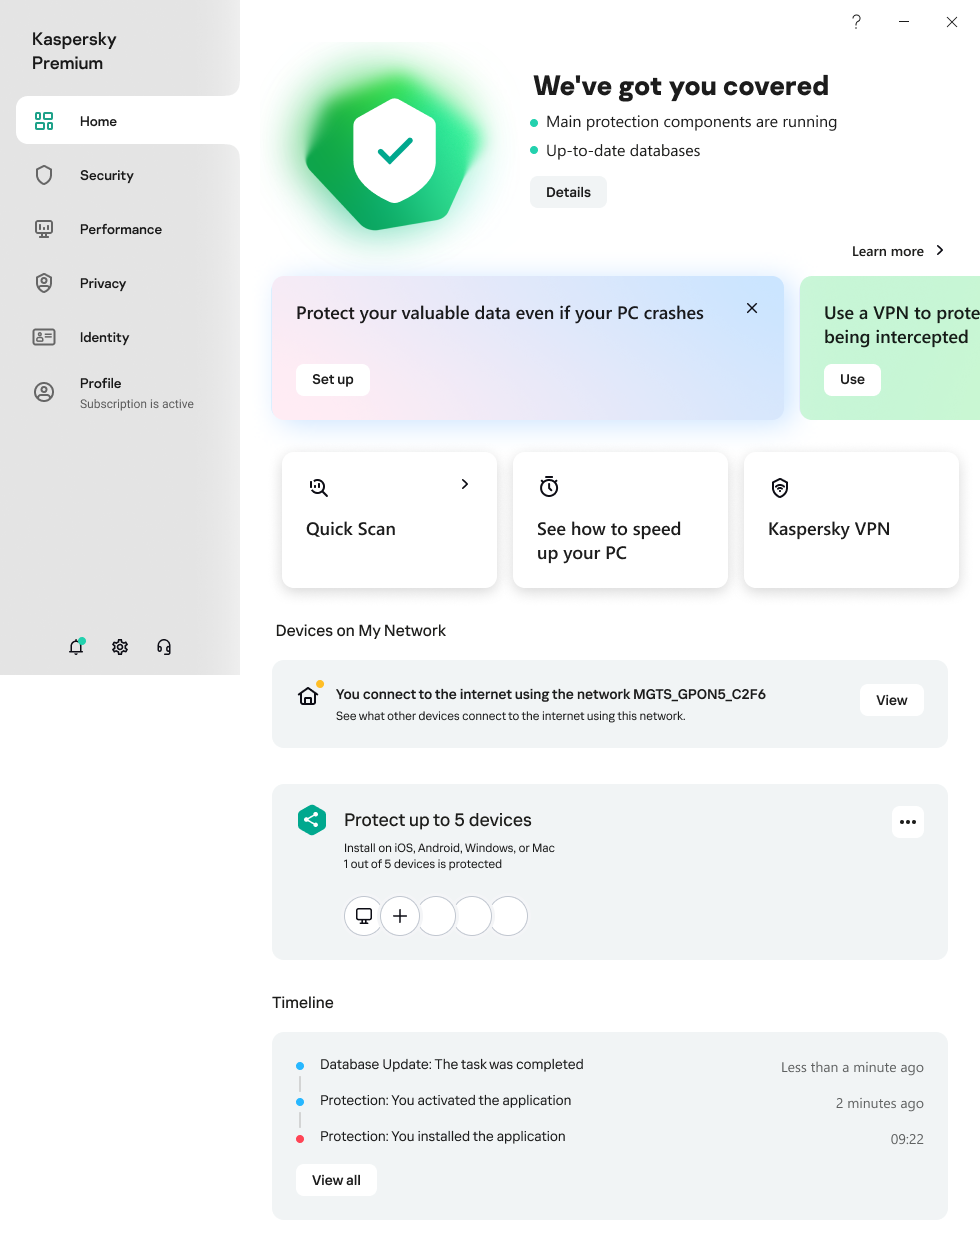Add a device using the plus icon
This screenshot has width=980, height=1250.
coord(400,916)
